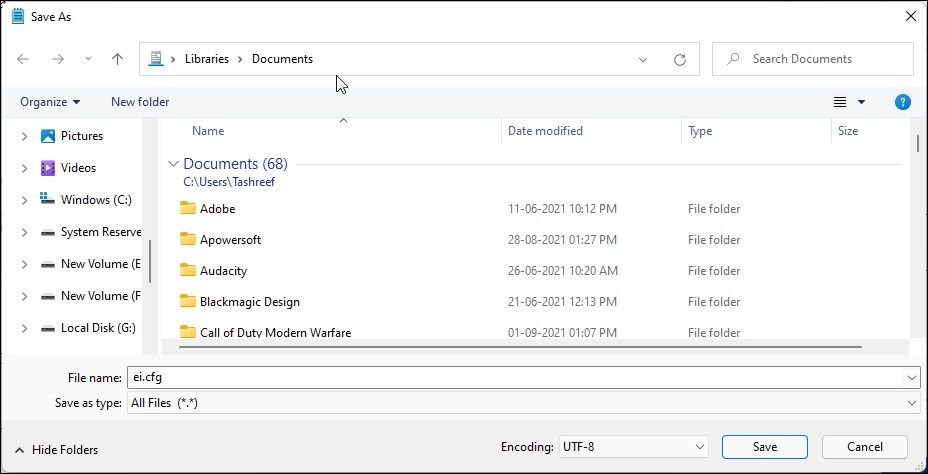Change view with the view layout icon
The image size is (928, 474).
[x=840, y=102]
